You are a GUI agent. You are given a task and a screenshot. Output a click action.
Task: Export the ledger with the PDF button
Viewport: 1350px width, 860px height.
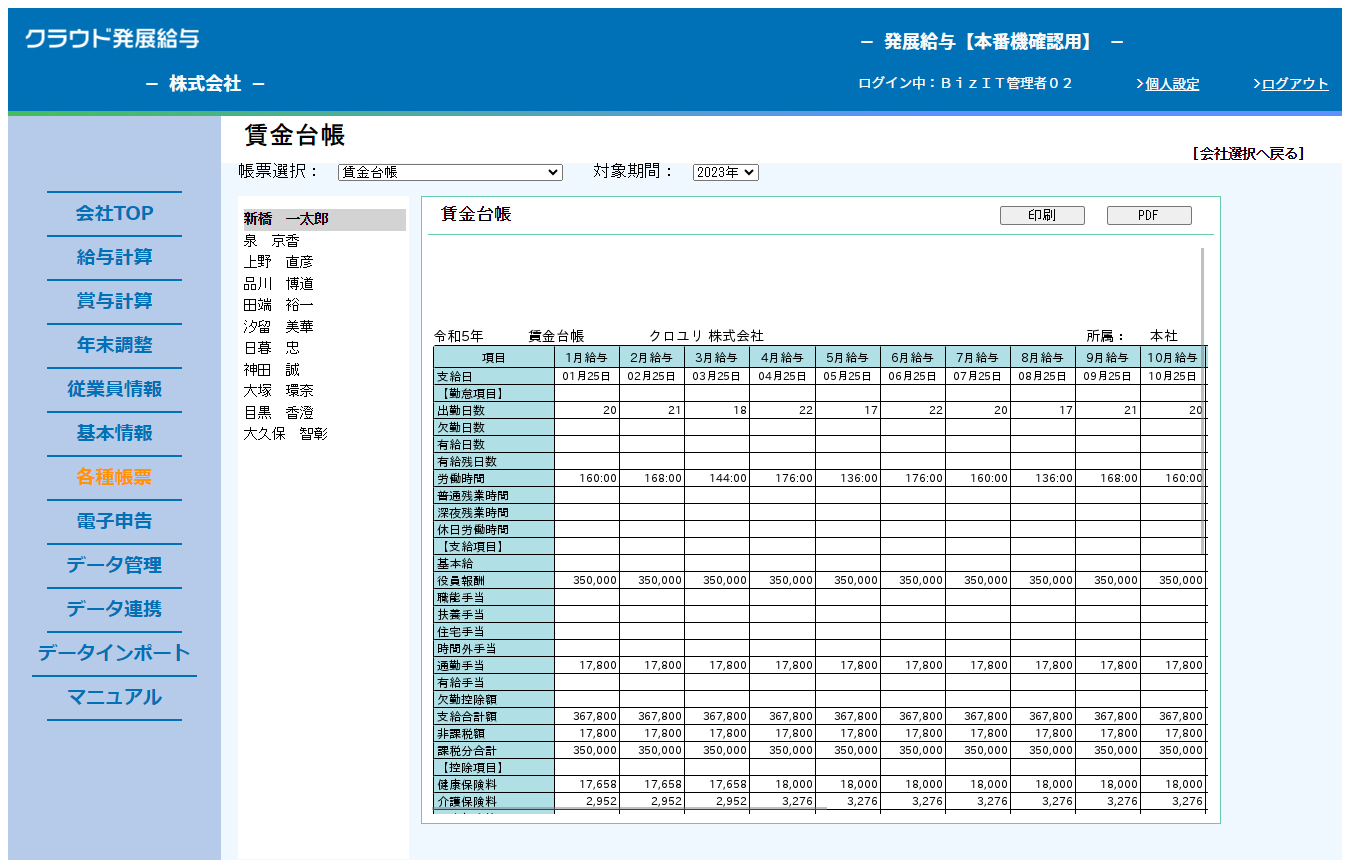click(x=1149, y=215)
